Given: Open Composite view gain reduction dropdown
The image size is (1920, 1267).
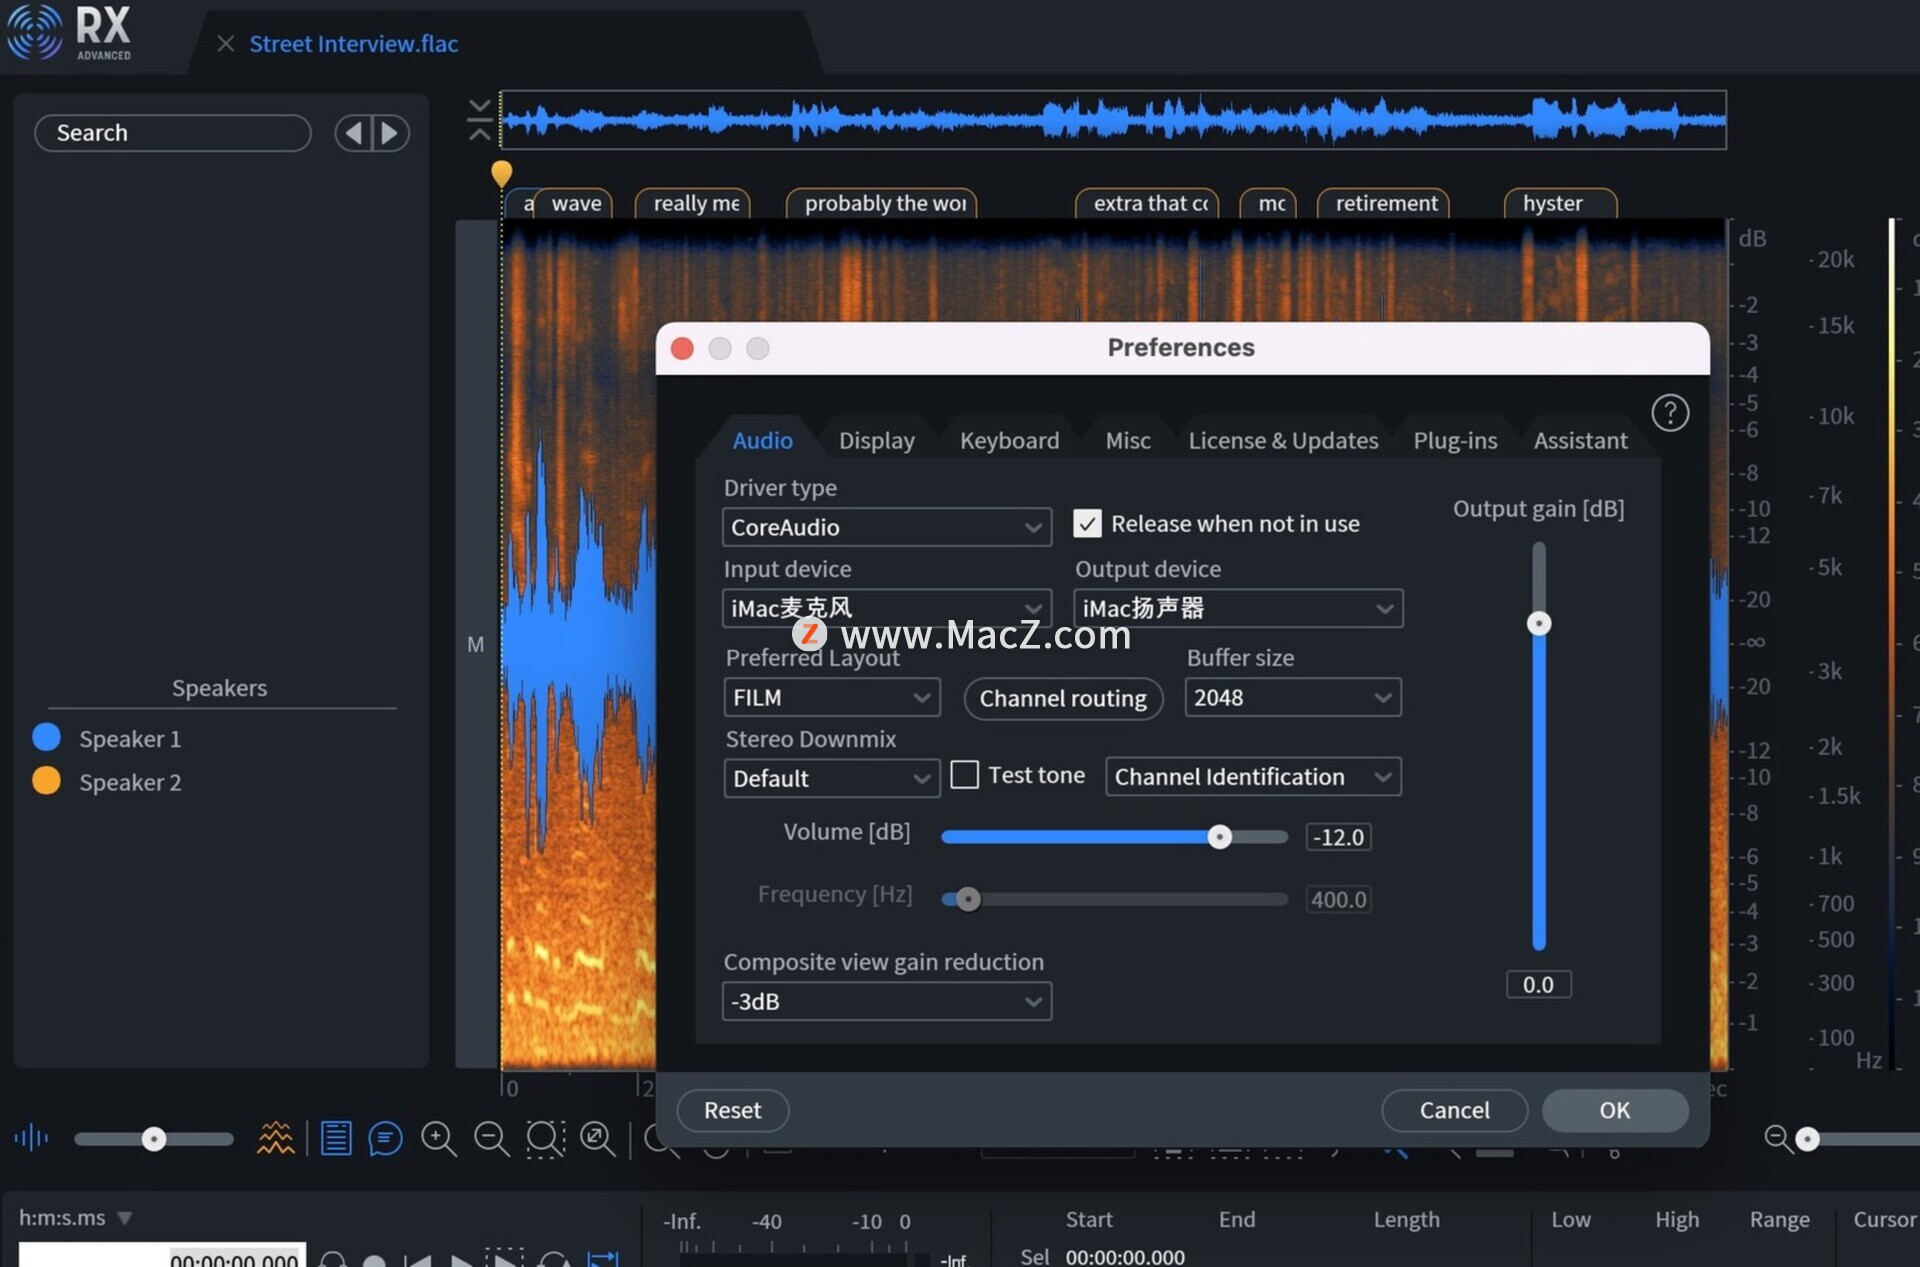Looking at the screenshot, I should 886,1001.
